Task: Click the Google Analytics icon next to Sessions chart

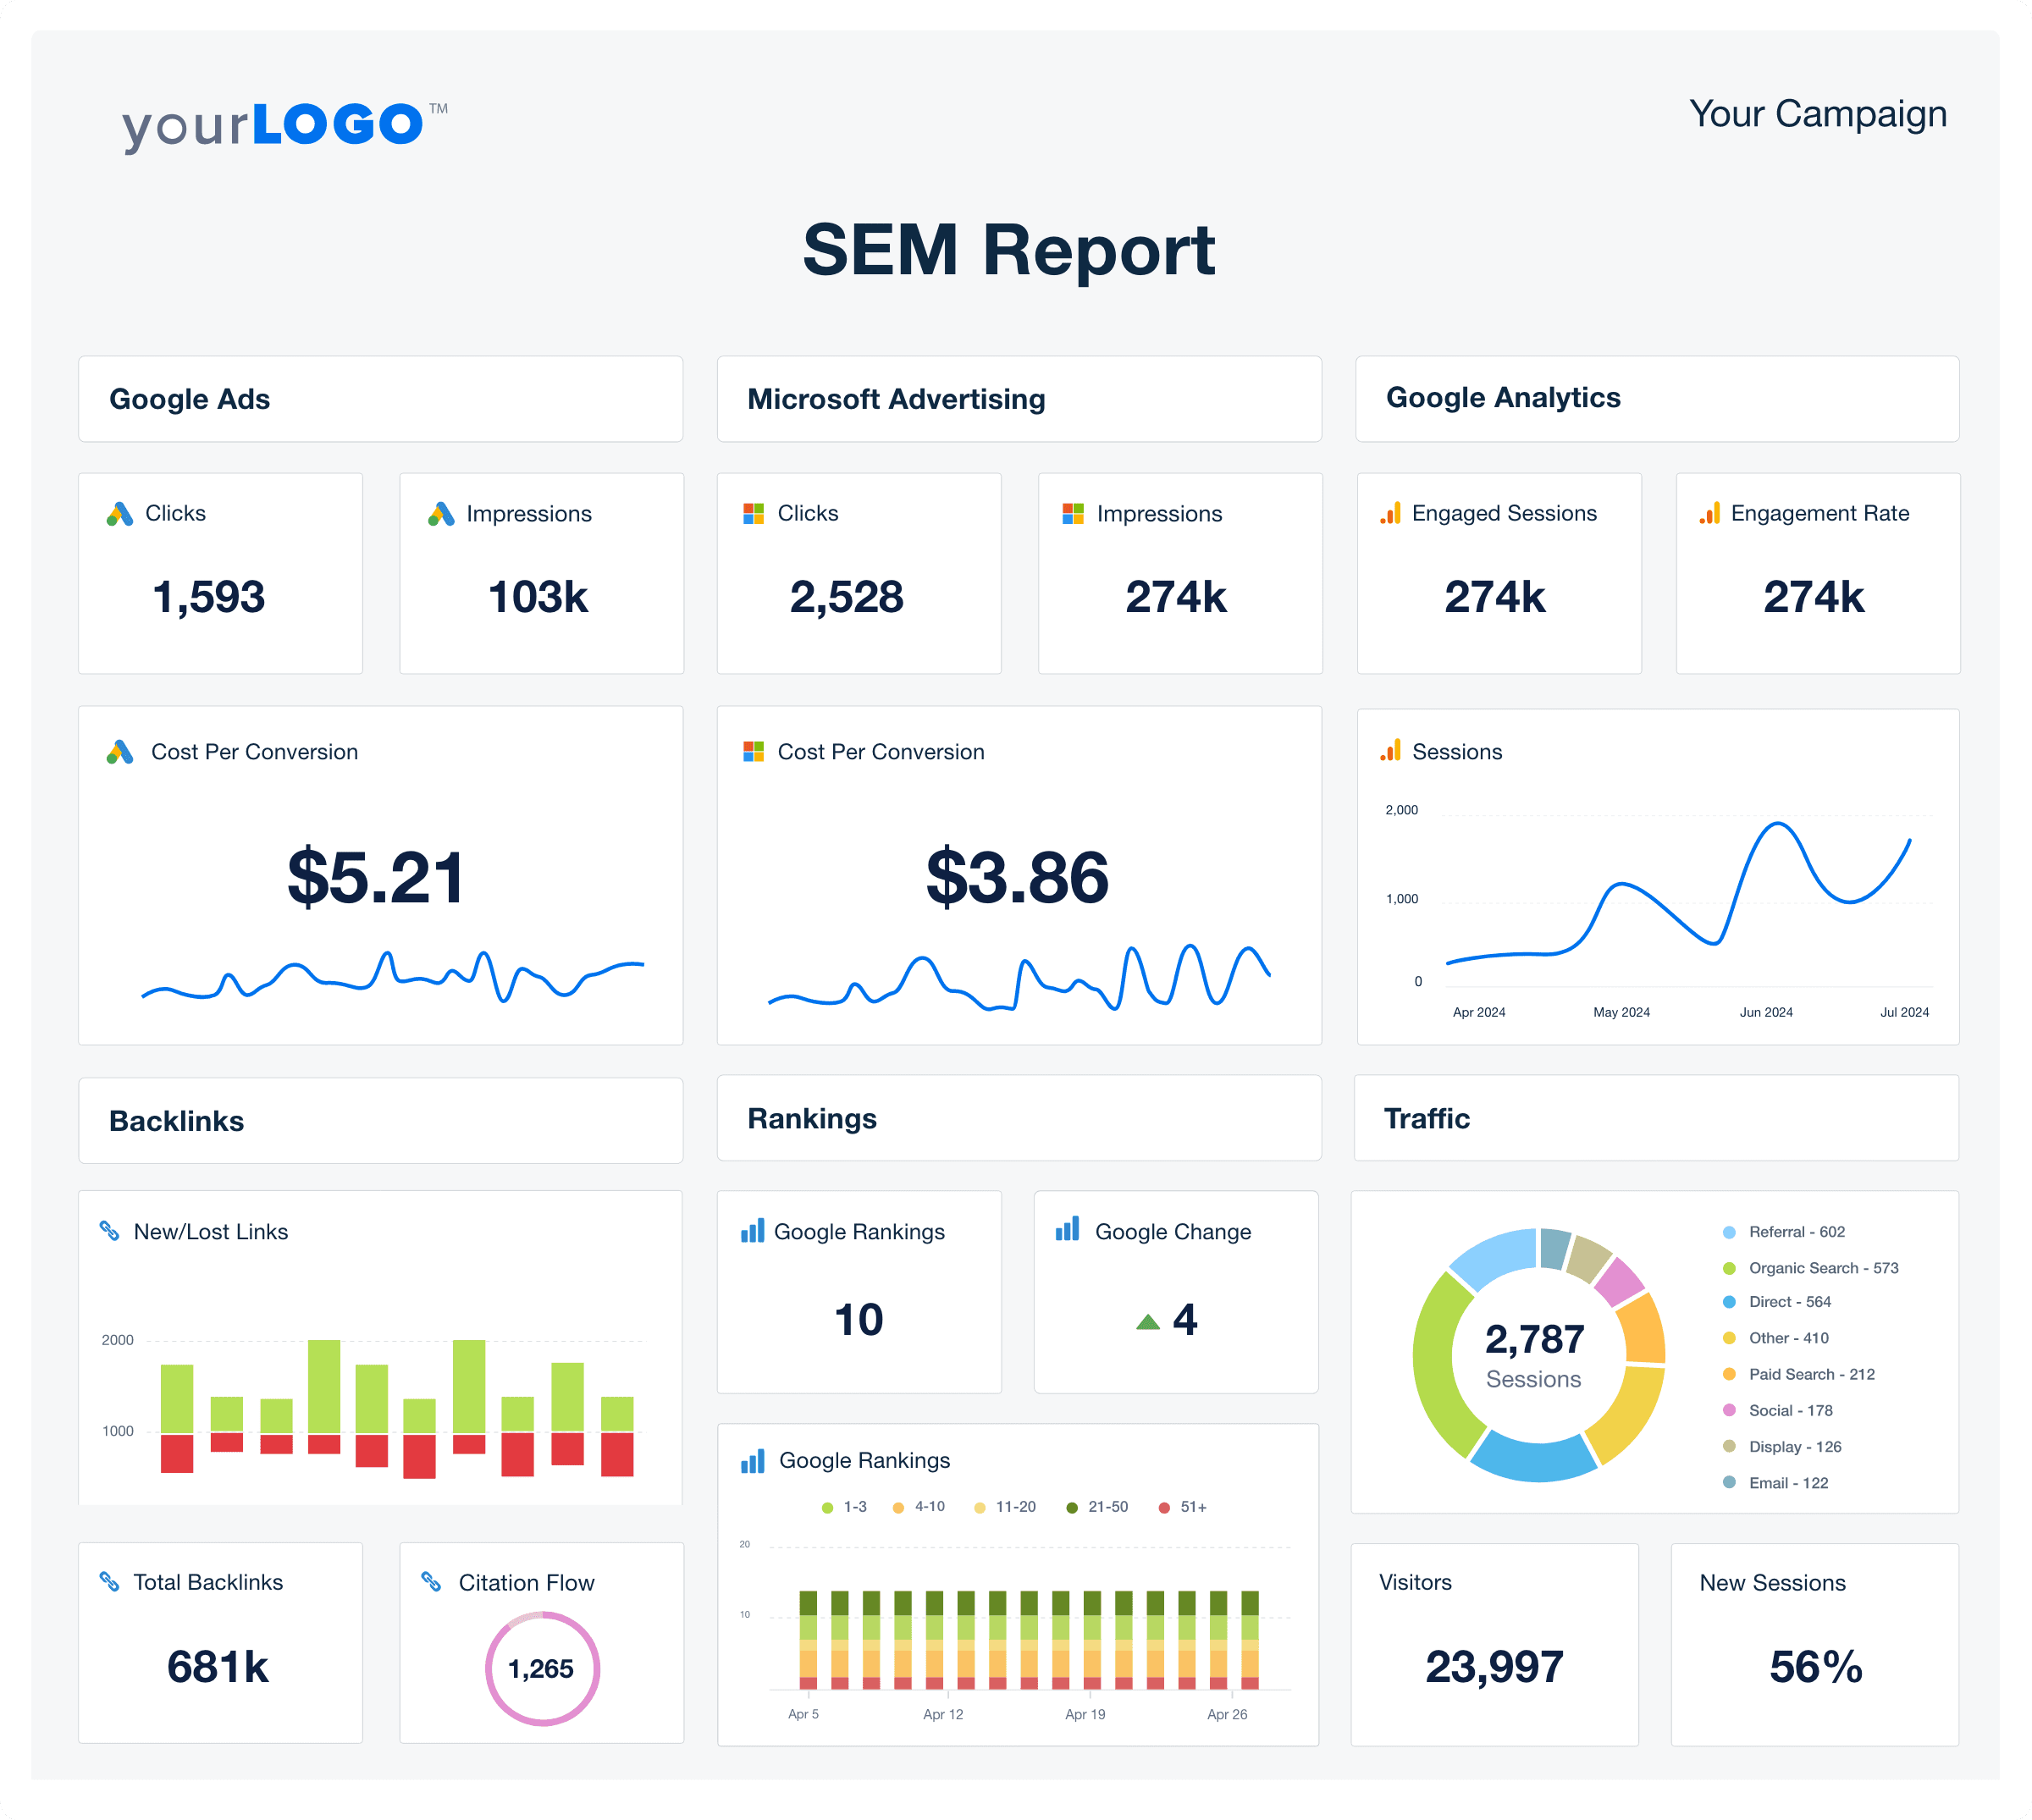Action: (1389, 751)
